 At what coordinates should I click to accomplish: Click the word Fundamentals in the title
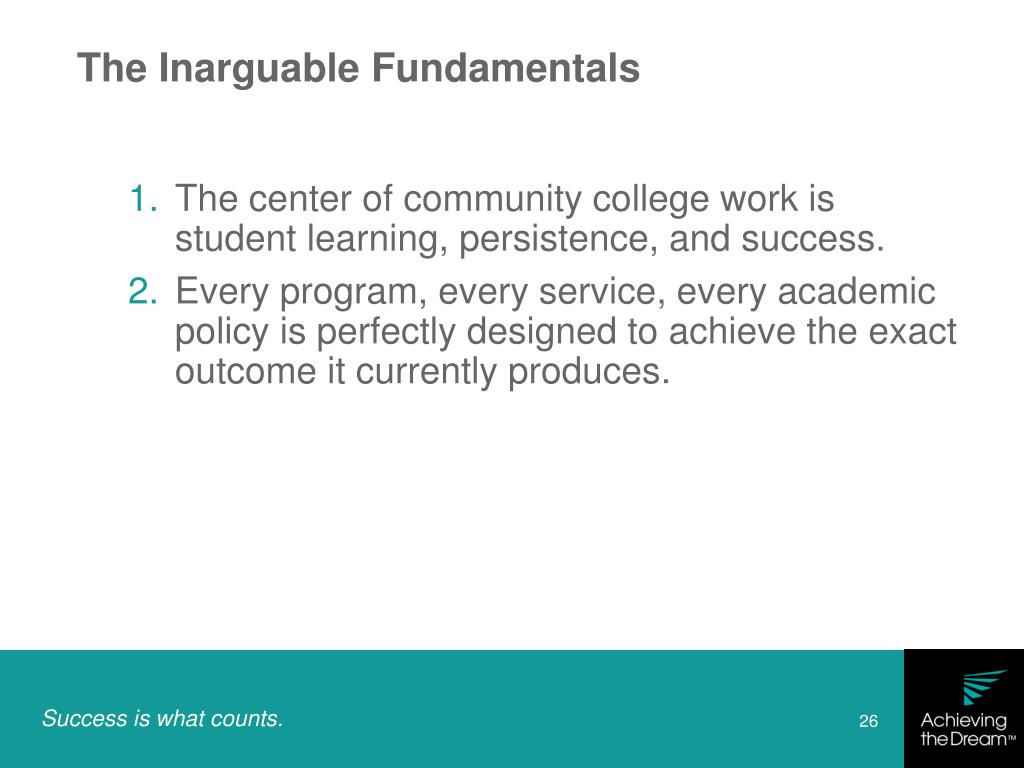coord(506,67)
